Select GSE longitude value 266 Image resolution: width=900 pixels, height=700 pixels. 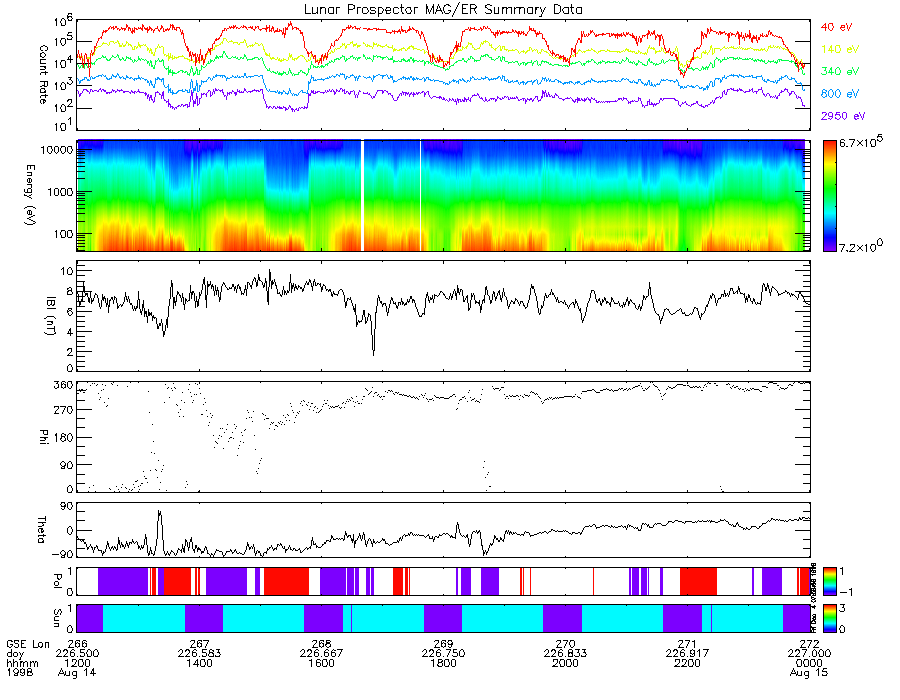click(77, 644)
